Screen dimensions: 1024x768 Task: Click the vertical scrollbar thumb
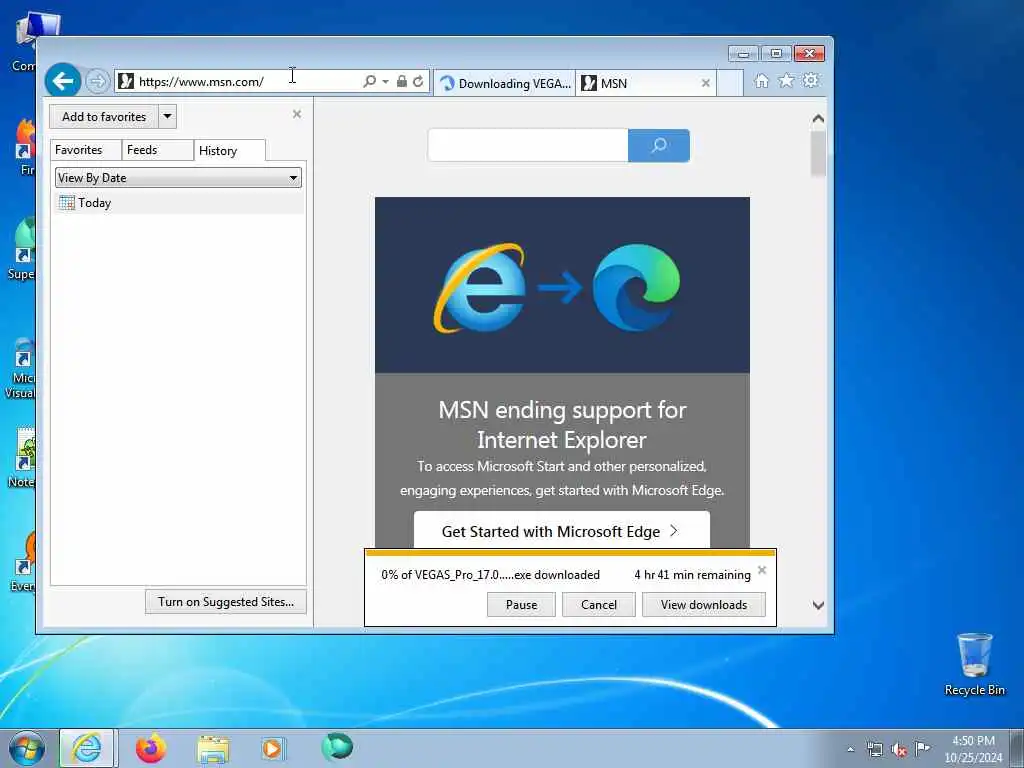coord(818,153)
